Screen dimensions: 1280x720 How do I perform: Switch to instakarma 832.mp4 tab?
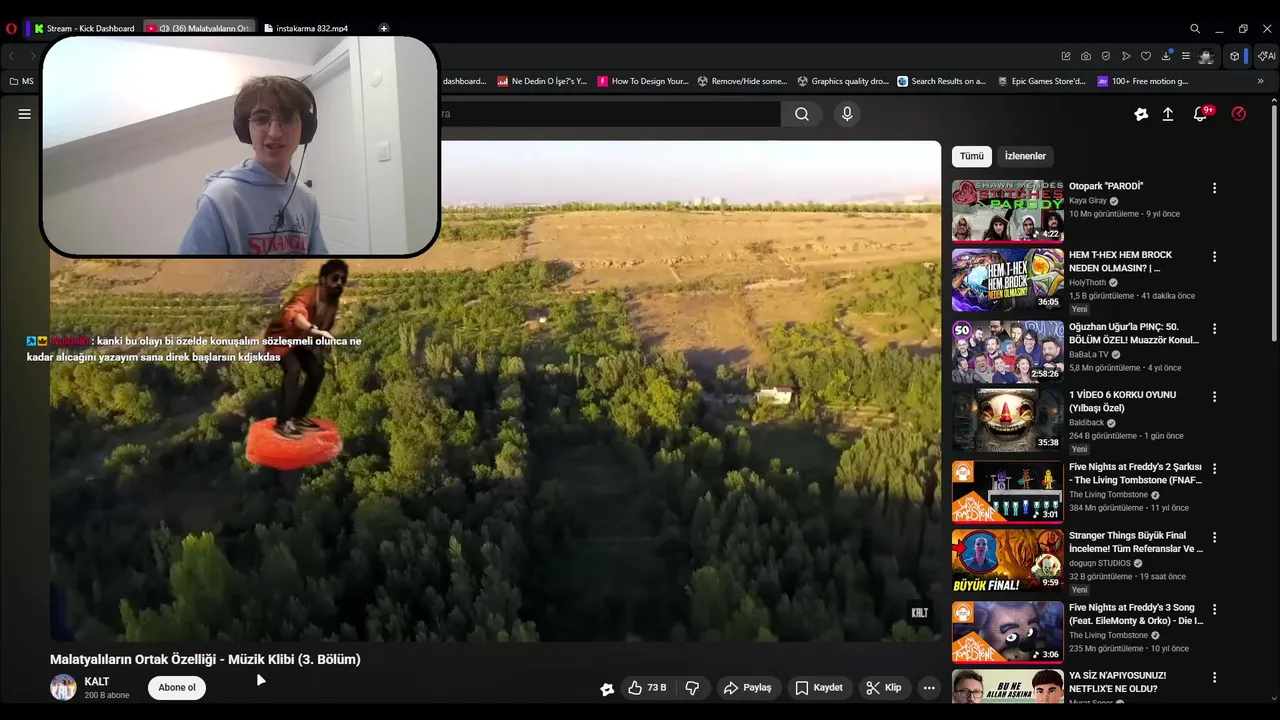(x=306, y=28)
